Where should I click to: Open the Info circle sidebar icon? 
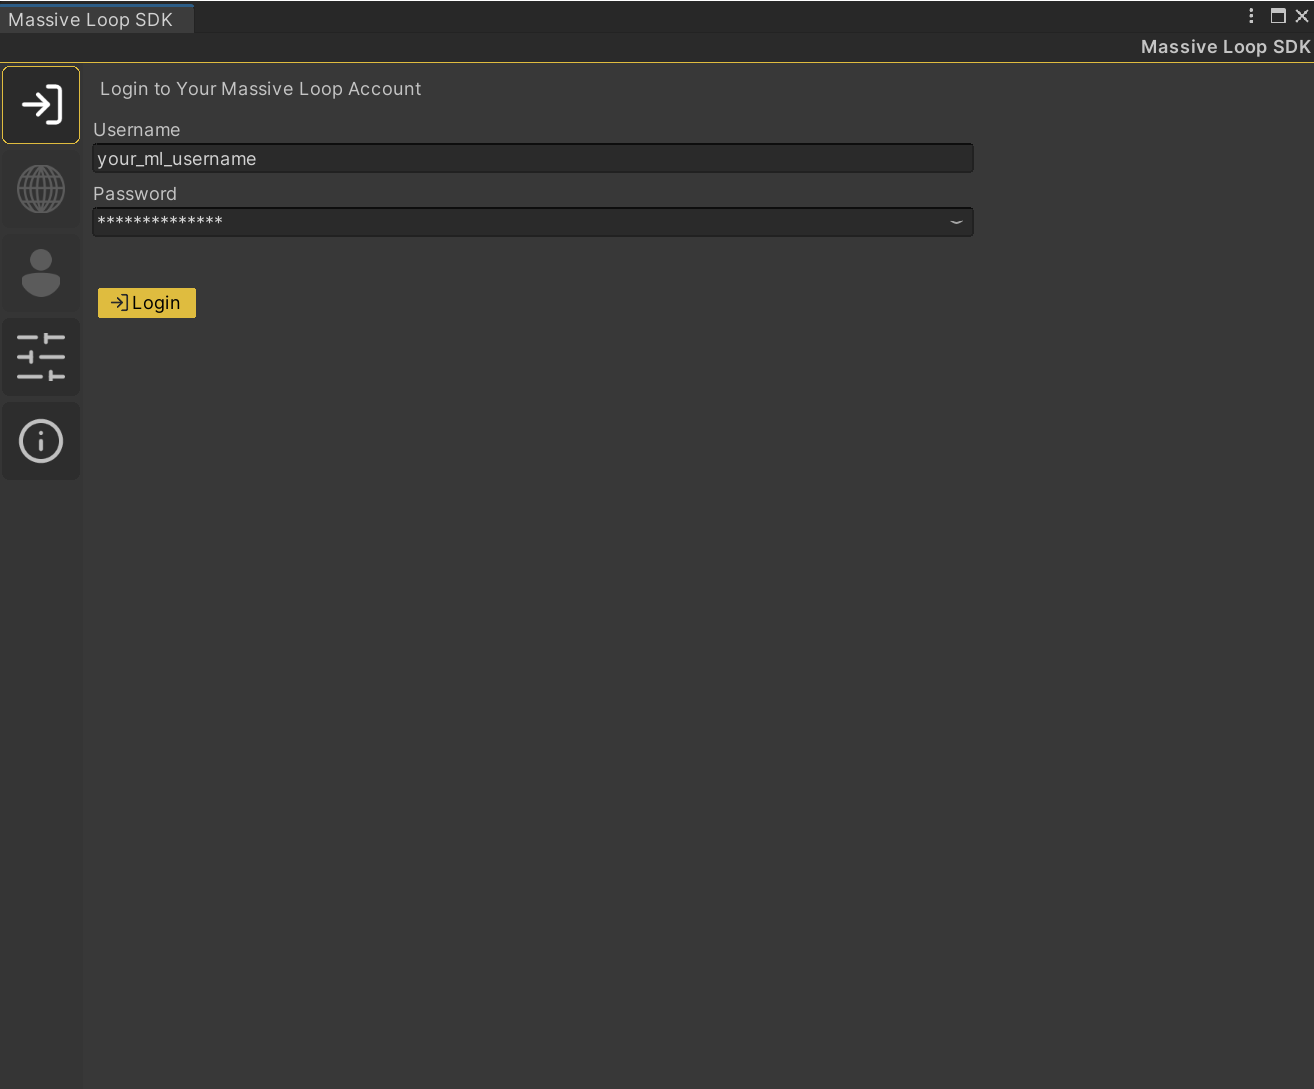(41, 441)
